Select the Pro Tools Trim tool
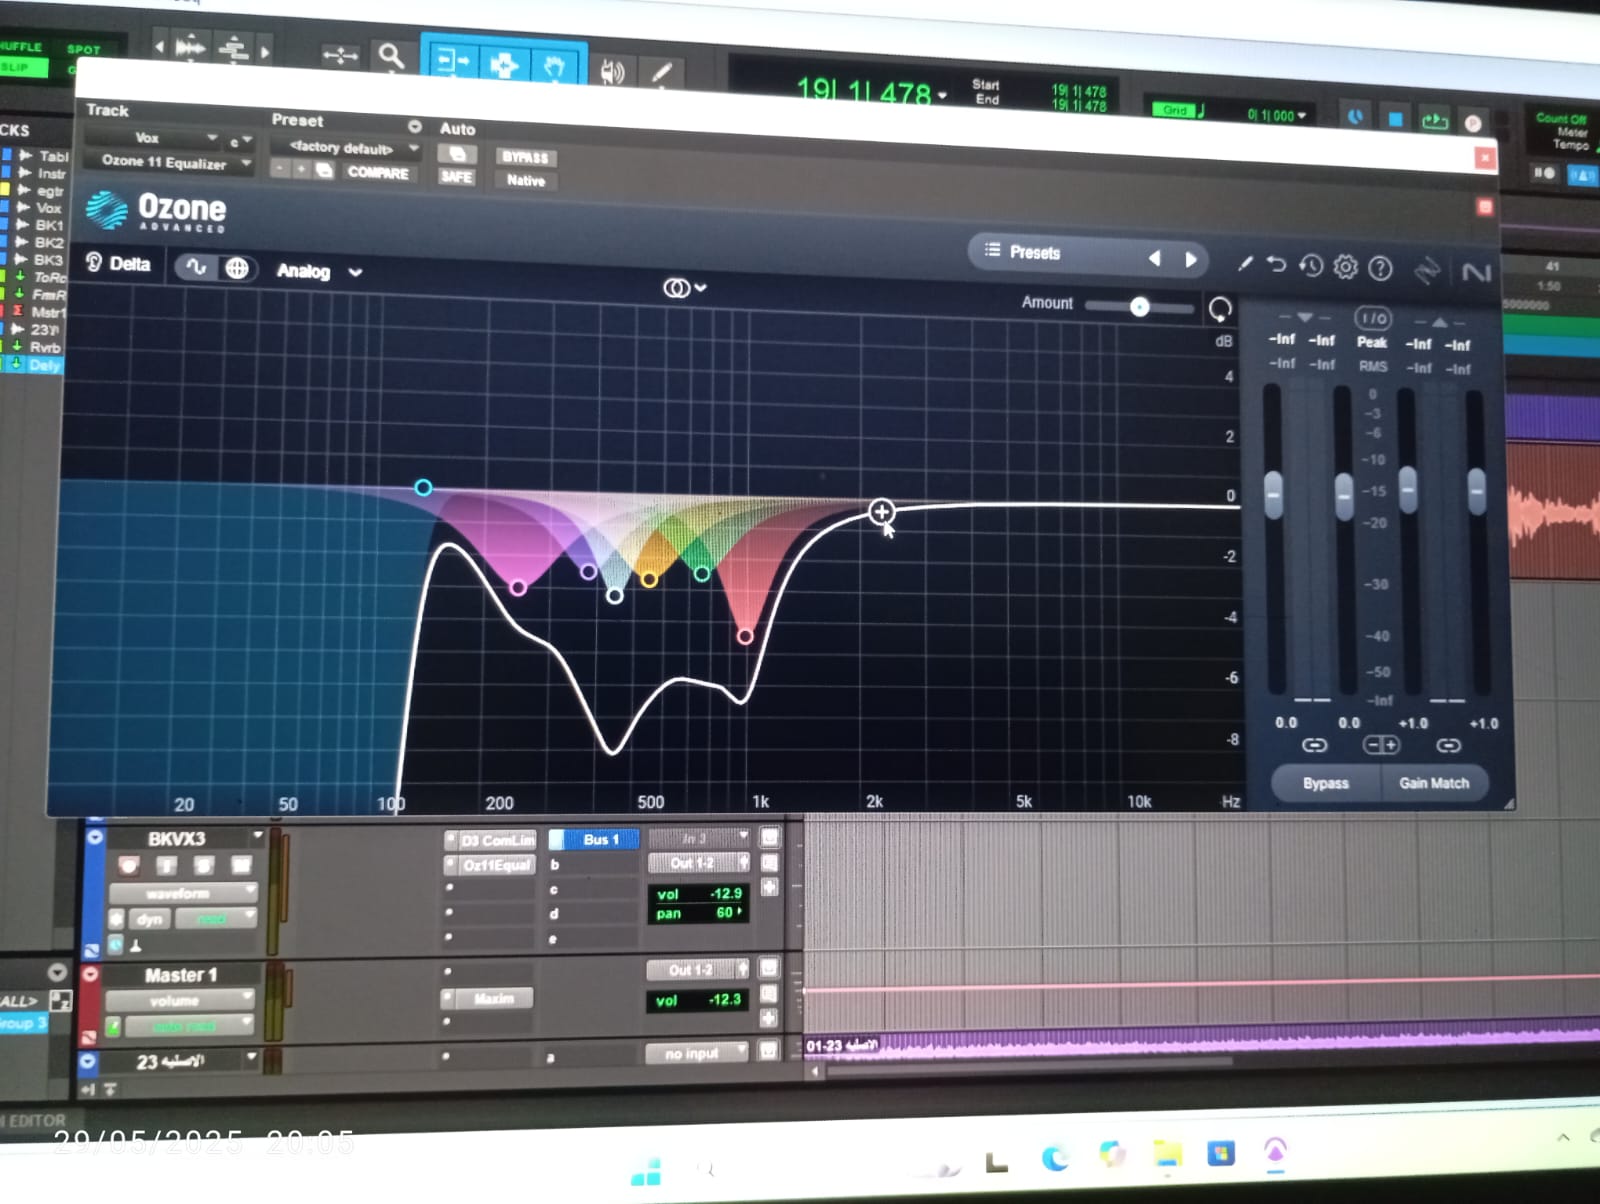Screen dimensions: 1600x1204 pos(451,62)
